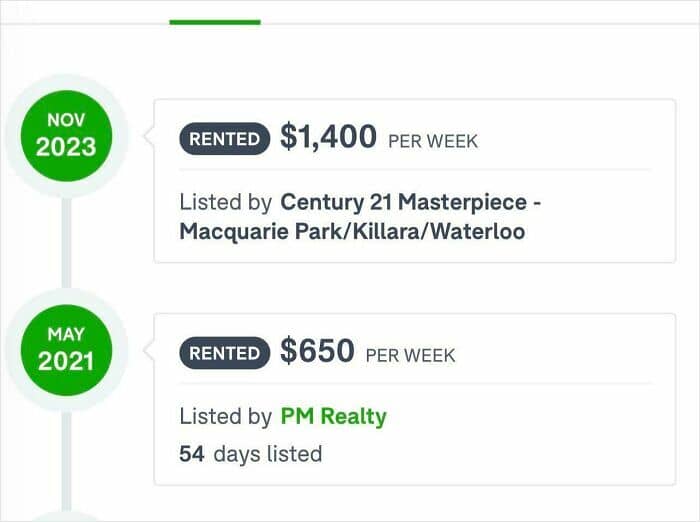The height and width of the screenshot is (522, 700).
Task: Click the pointer arrow of the November 2023 card
Action: 149,137
